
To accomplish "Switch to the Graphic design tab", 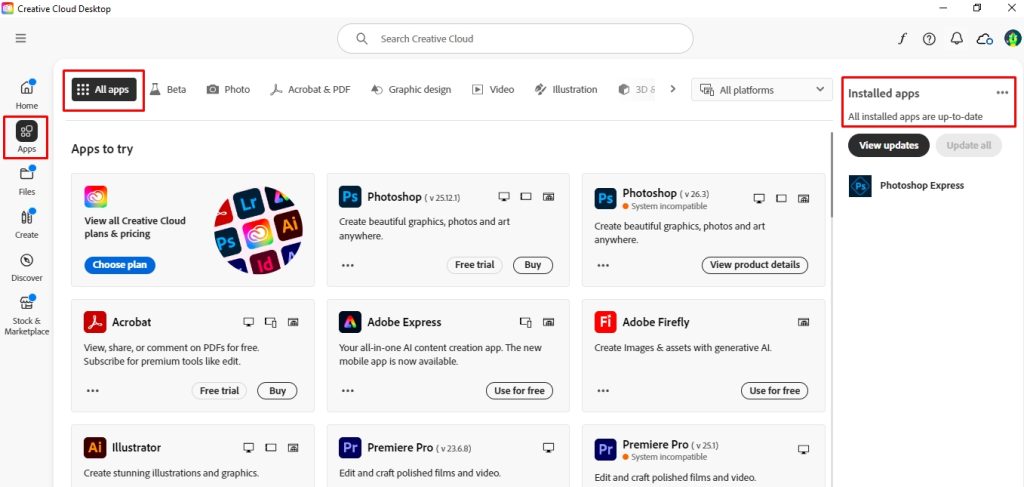I will 411,89.
